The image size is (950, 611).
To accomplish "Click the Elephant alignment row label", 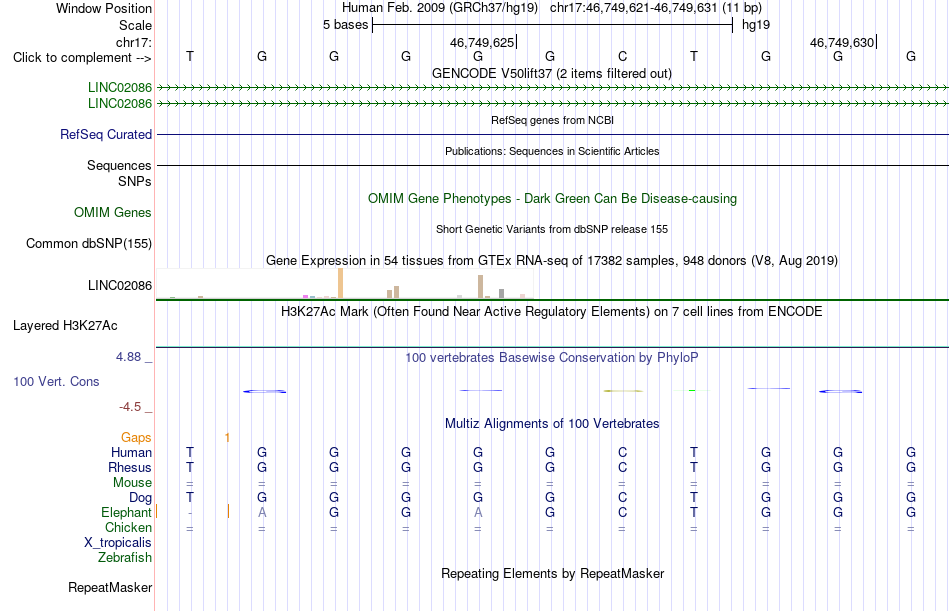I will tap(127, 513).
